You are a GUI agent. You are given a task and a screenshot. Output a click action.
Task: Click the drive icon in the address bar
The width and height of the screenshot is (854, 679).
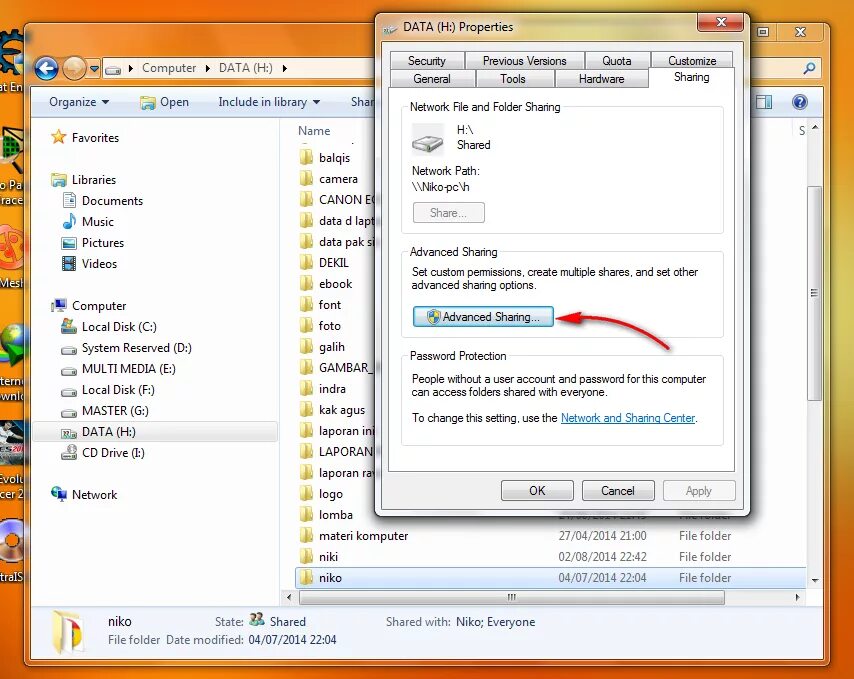click(113, 69)
